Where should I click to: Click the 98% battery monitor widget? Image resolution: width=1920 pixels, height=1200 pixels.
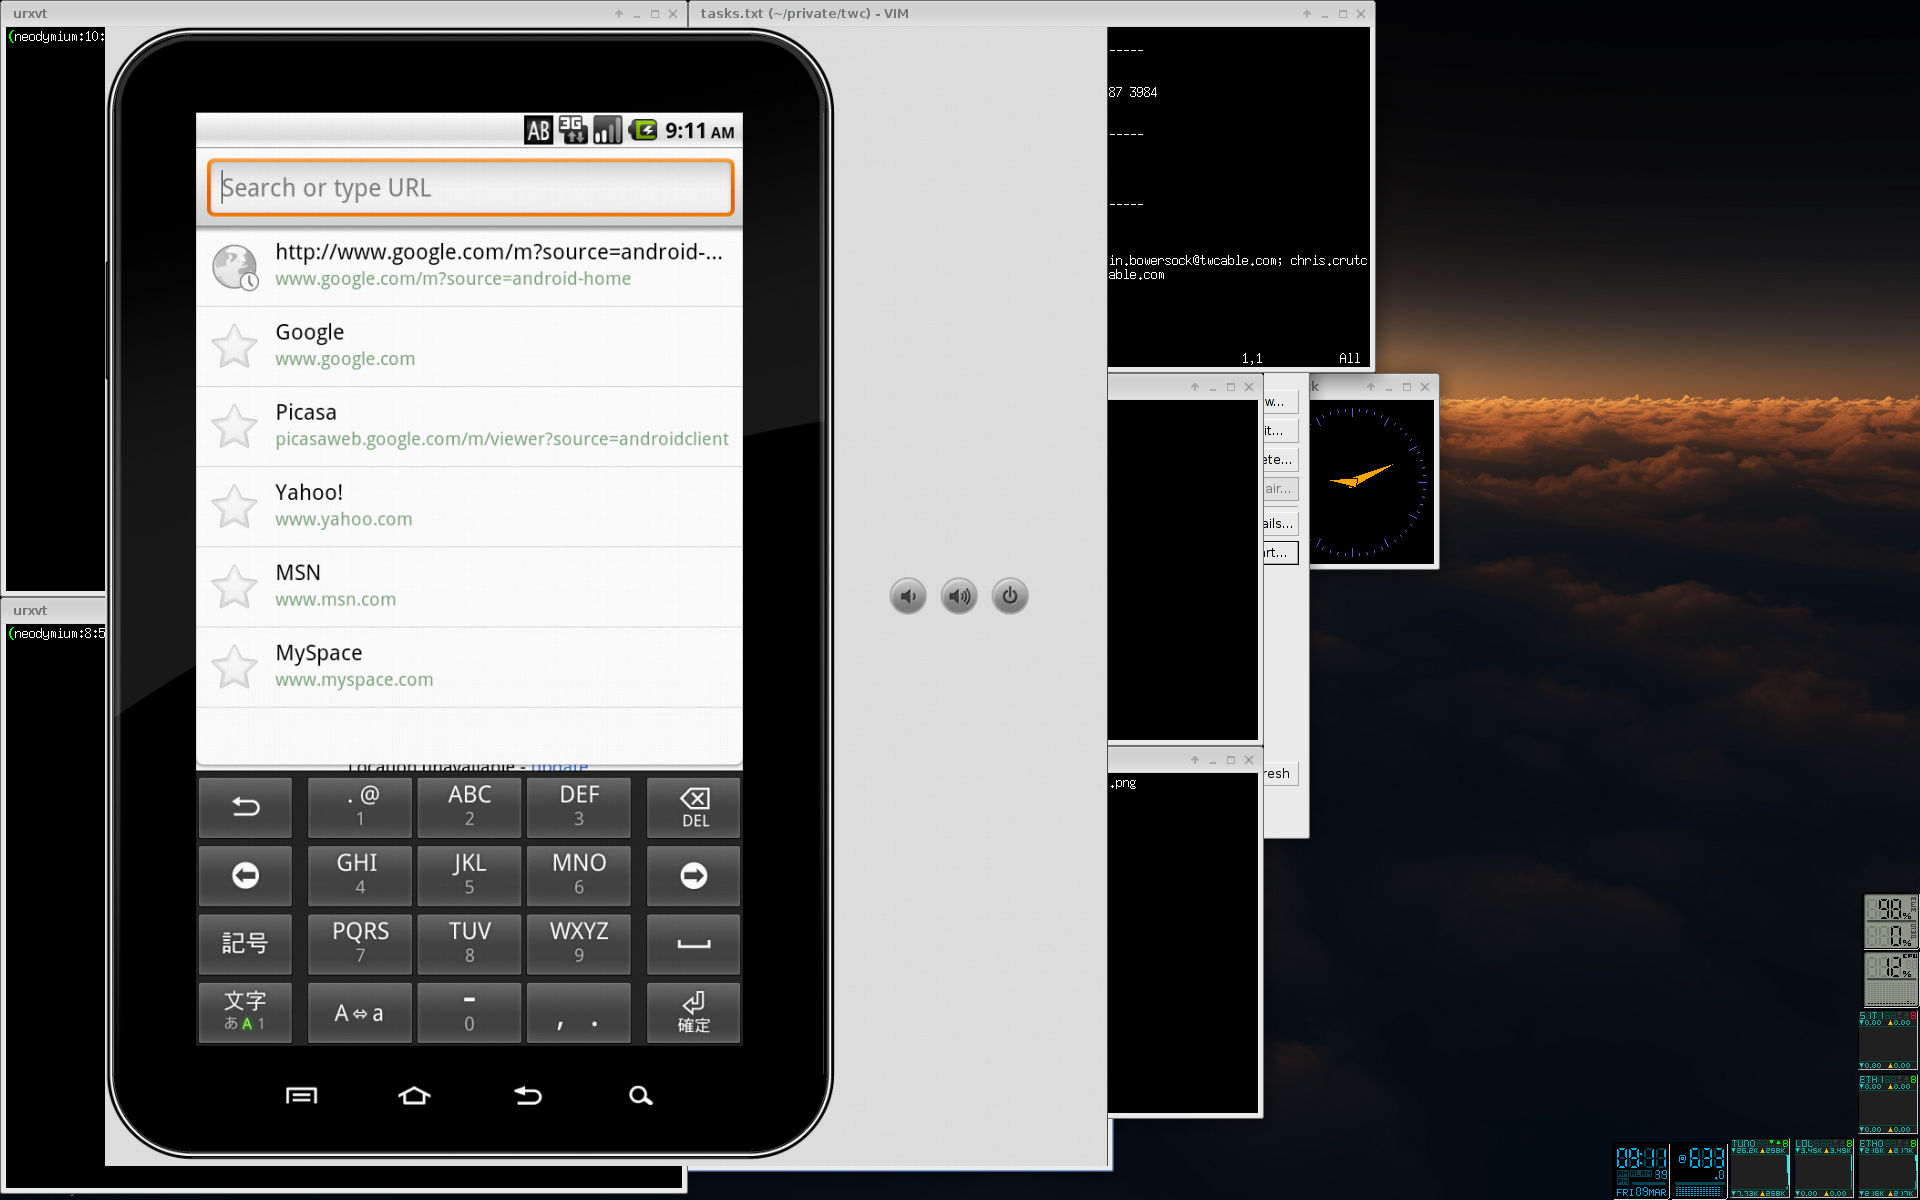1890,908
